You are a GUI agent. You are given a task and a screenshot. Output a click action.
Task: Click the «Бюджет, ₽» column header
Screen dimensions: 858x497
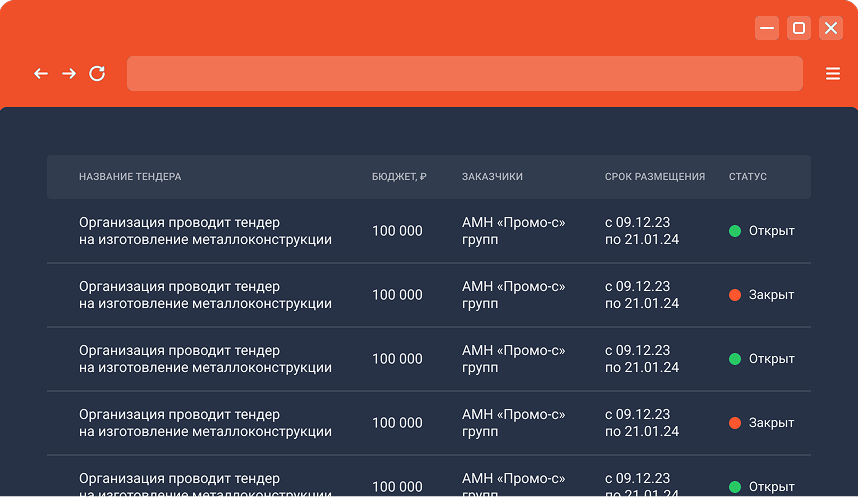(x=399, y=177)
